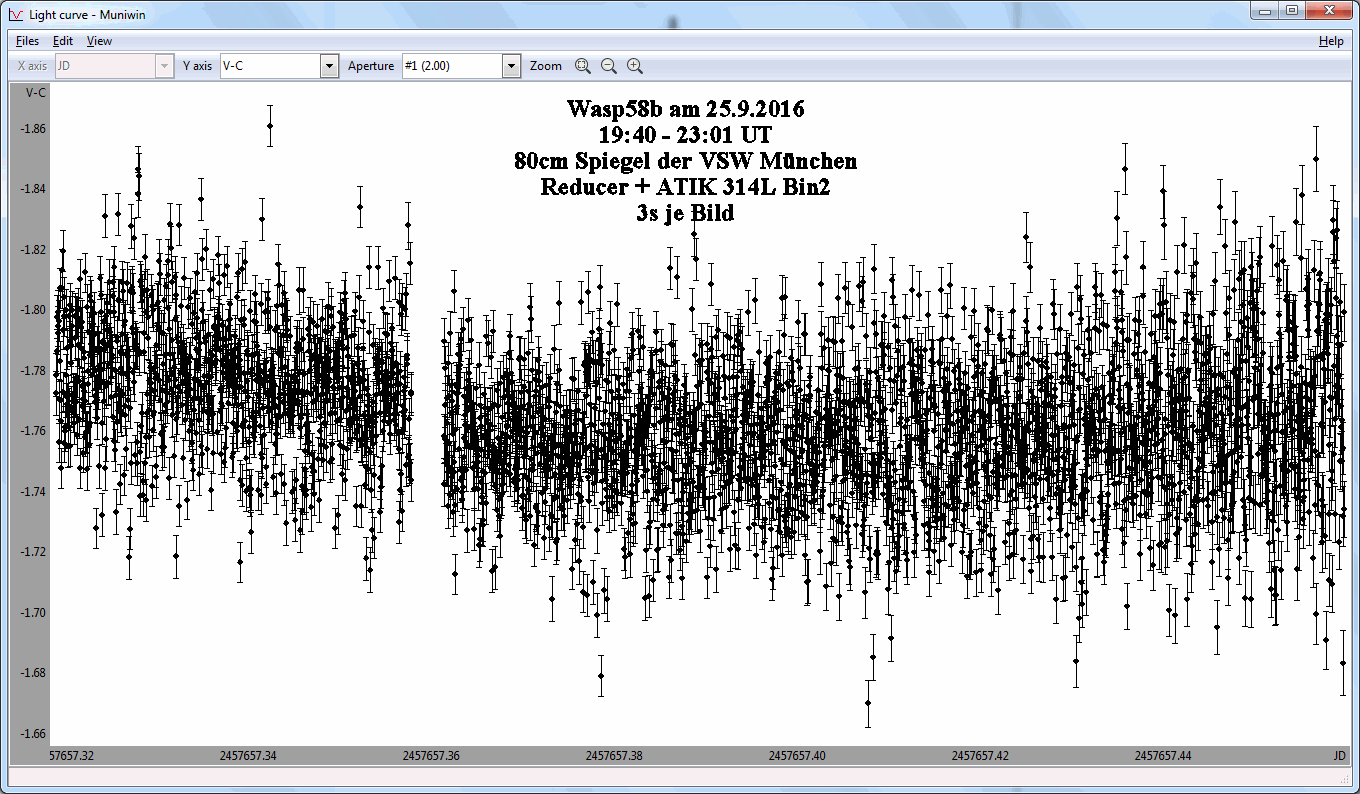Open the Files menu

(27, 41)
